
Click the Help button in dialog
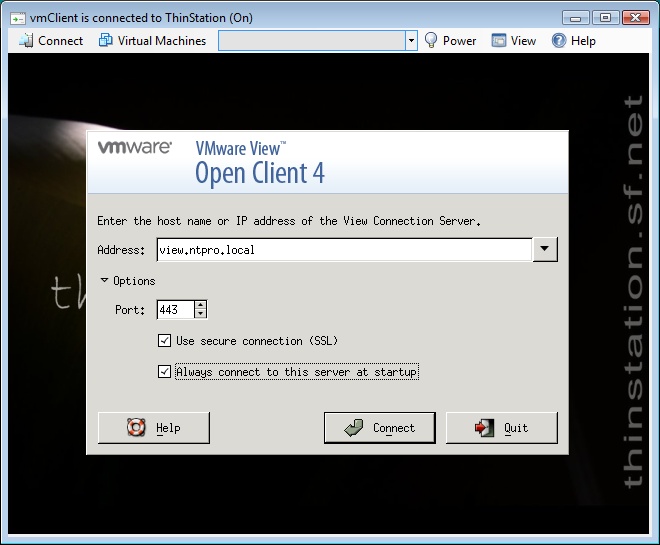click(x=154, y=428)
